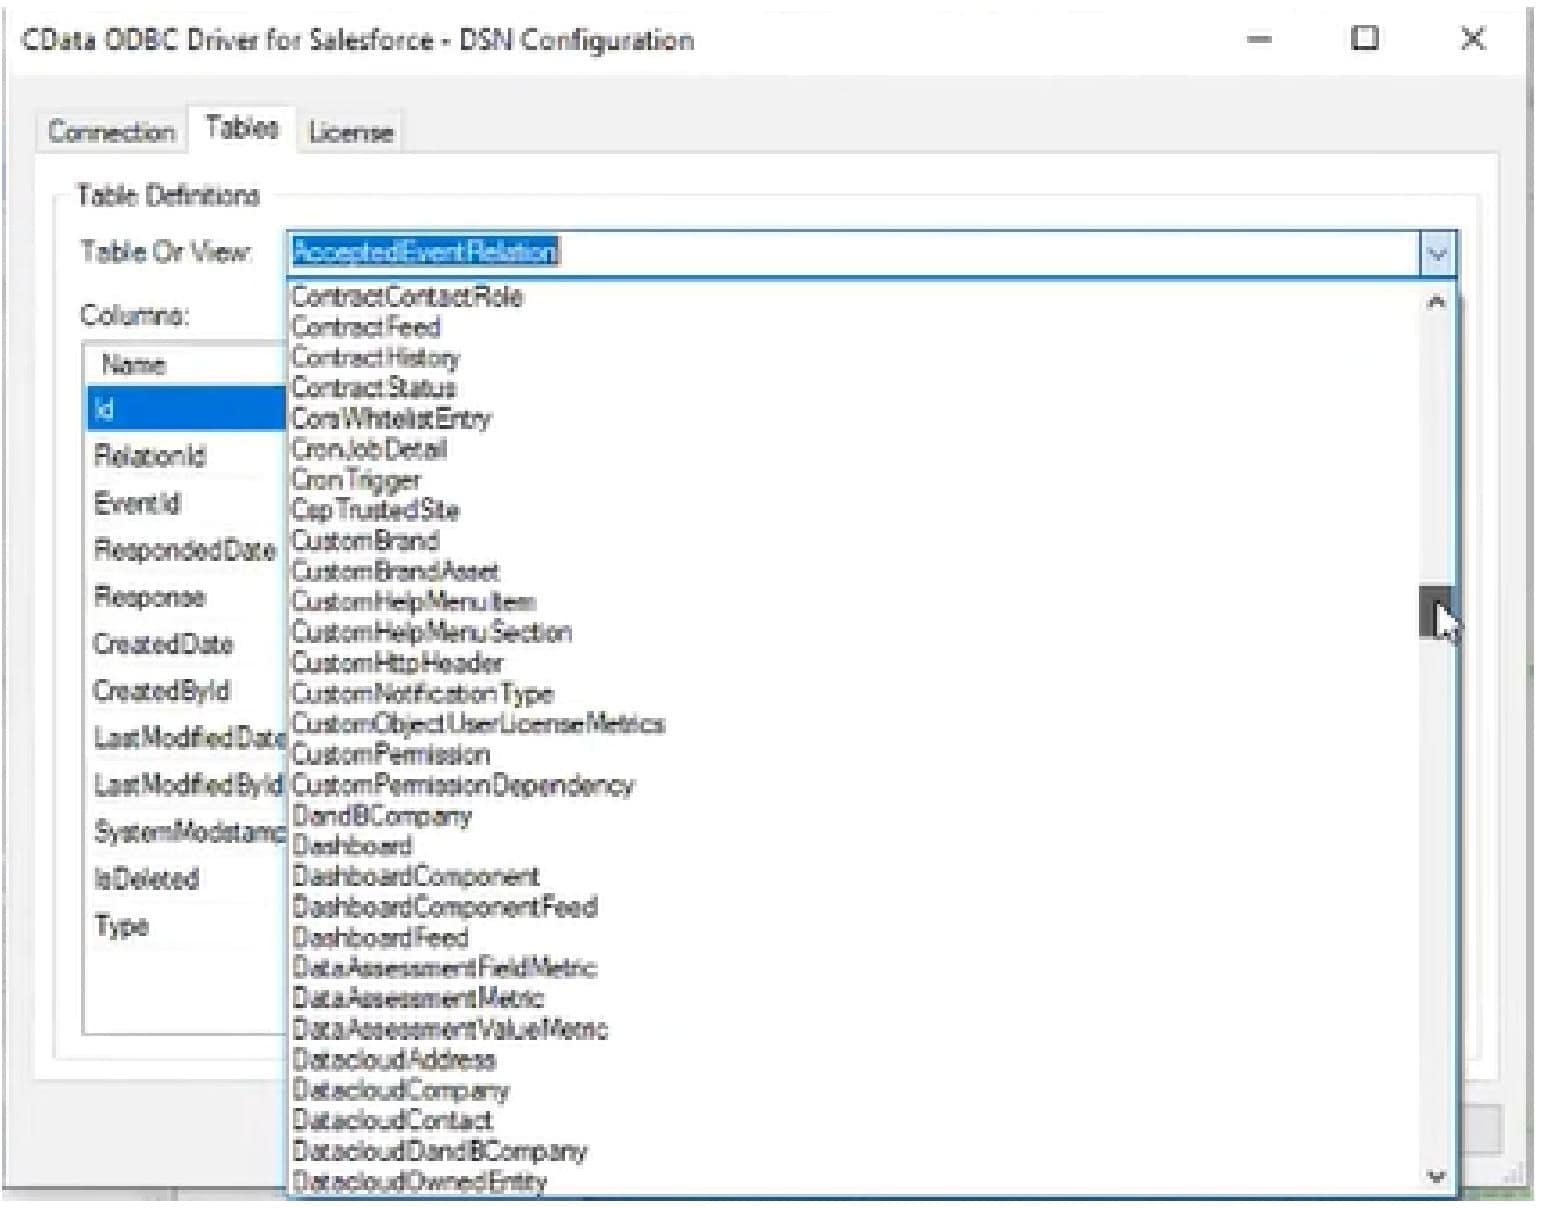The height and width of the screenshot is (1208, 1545).
Task: Click the dropdown list scroll up arrow
Action: pyautogui.click(x=1436, y=302)
